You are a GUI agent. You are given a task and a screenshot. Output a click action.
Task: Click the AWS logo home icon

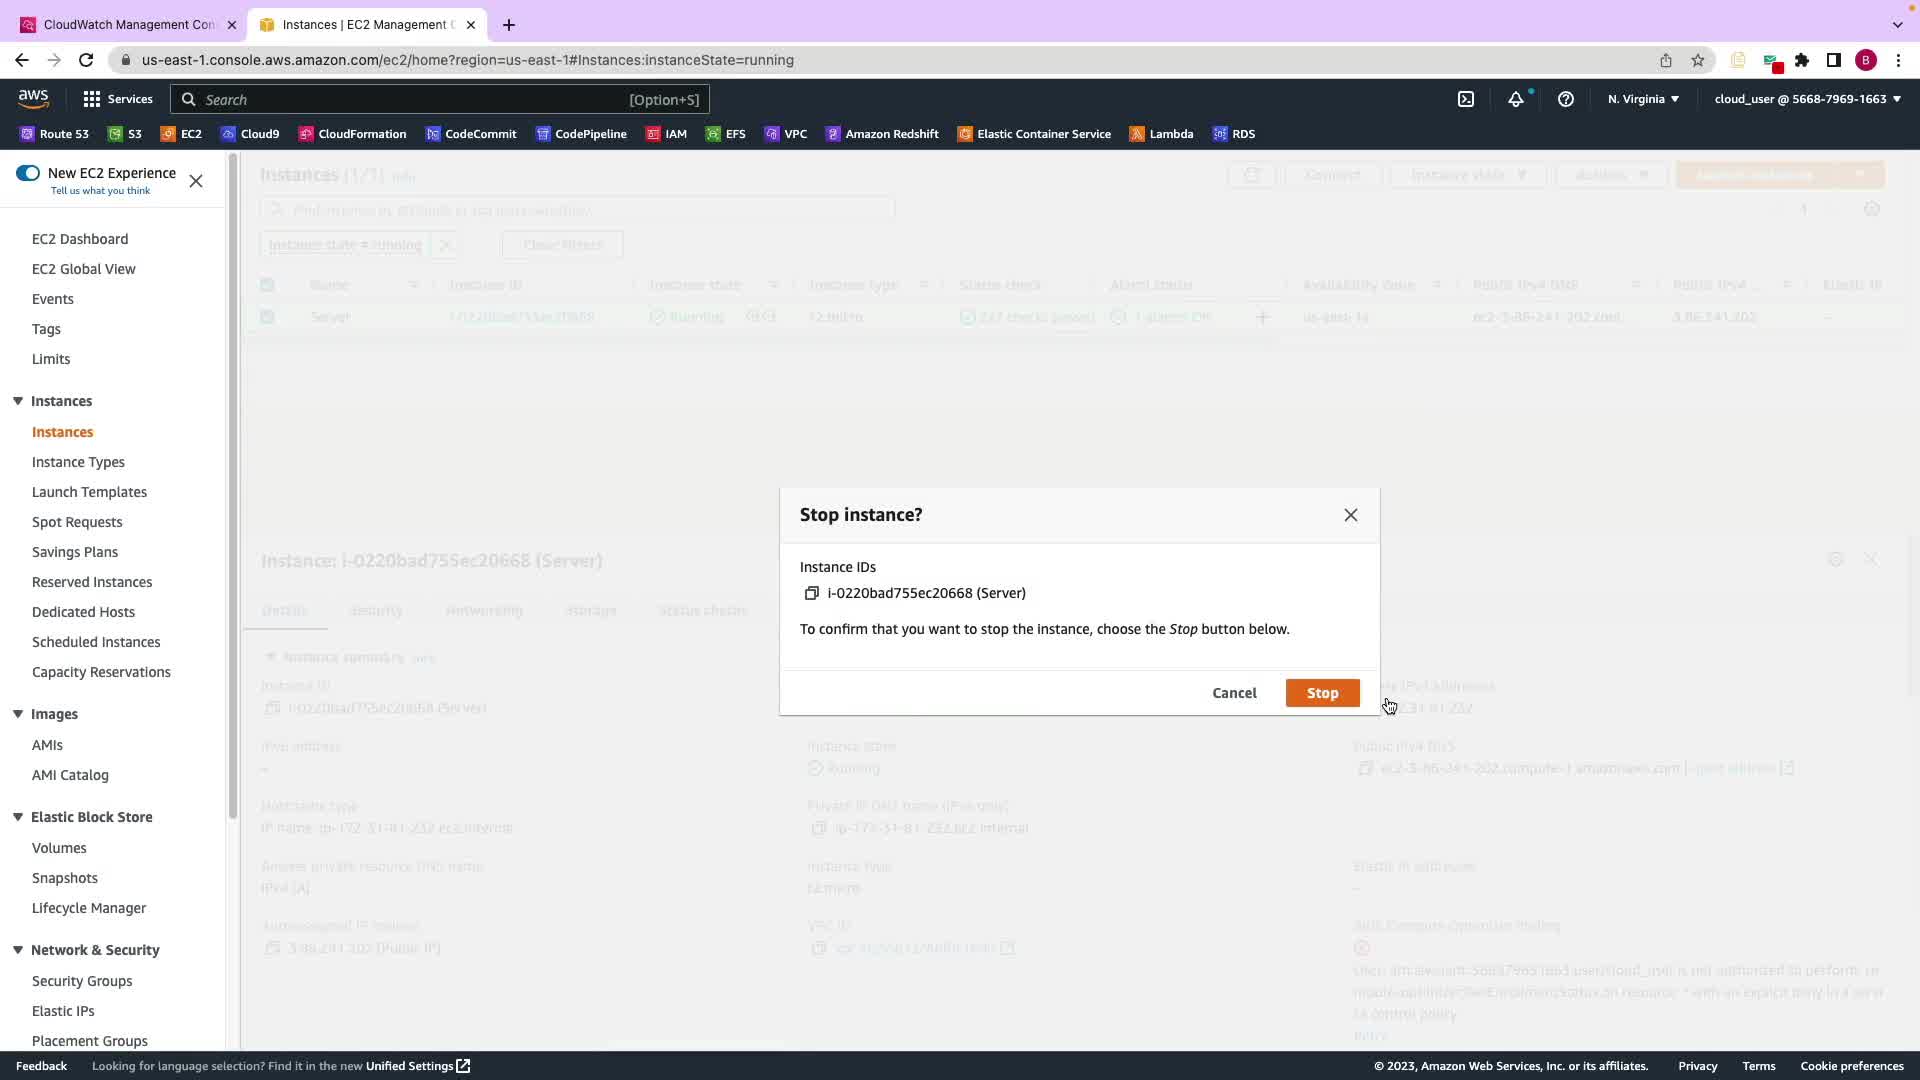[x=33, y=98]
